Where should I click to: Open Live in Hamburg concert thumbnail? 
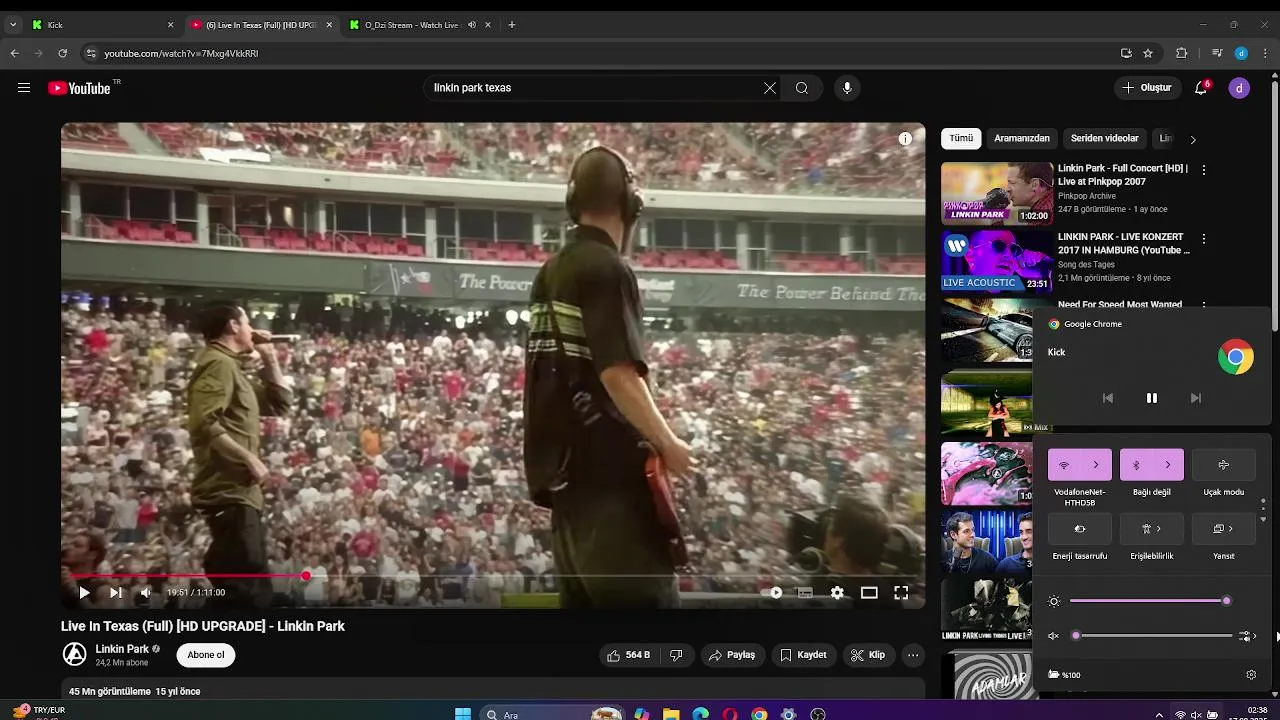(x=997, y=261)
